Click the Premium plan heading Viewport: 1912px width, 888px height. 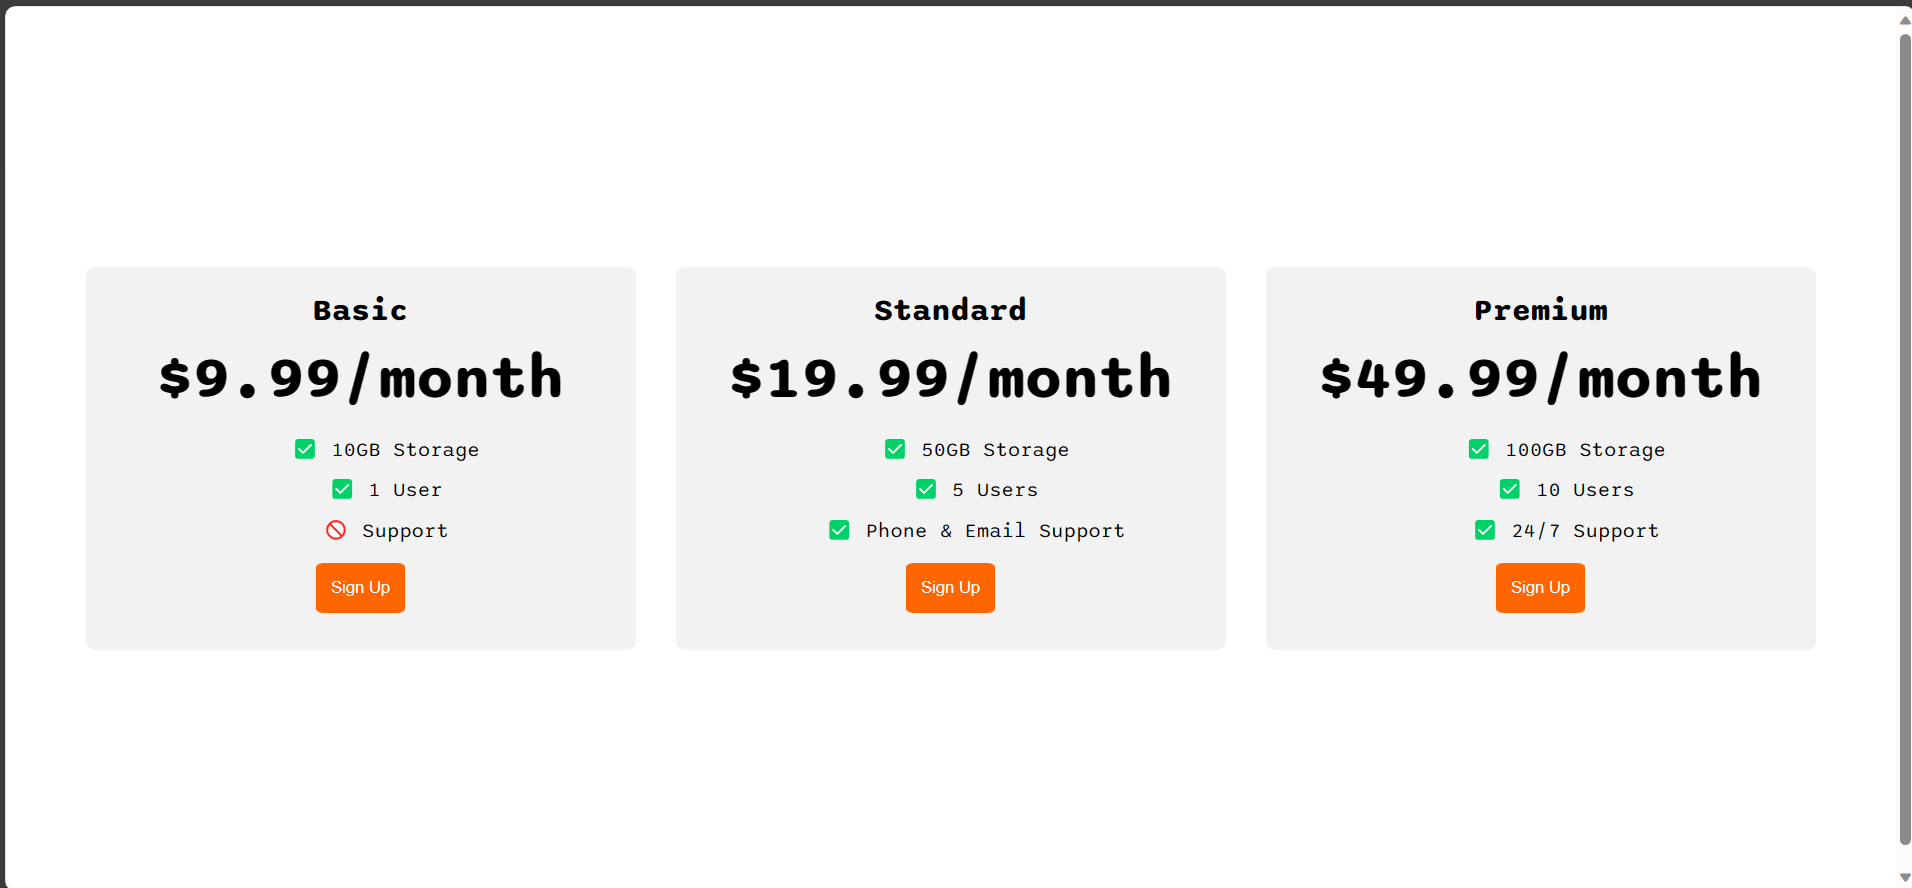tap(1540, 310)
